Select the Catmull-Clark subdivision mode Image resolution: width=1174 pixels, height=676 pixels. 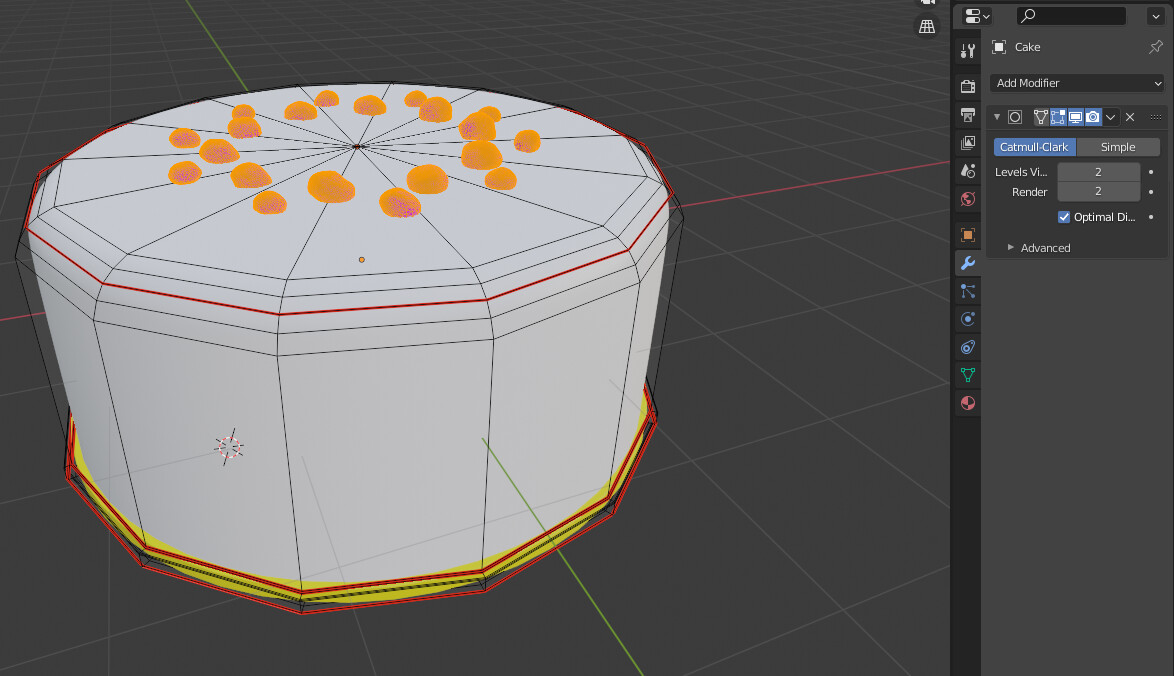(1034, 146)
